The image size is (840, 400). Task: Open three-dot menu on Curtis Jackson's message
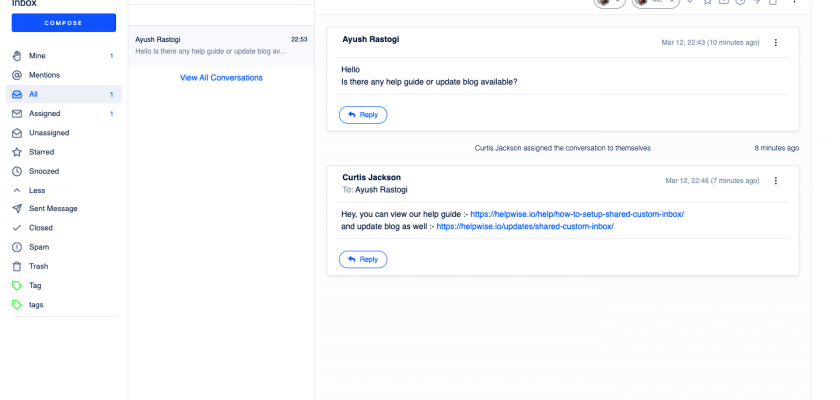click(x=776, y=181)
